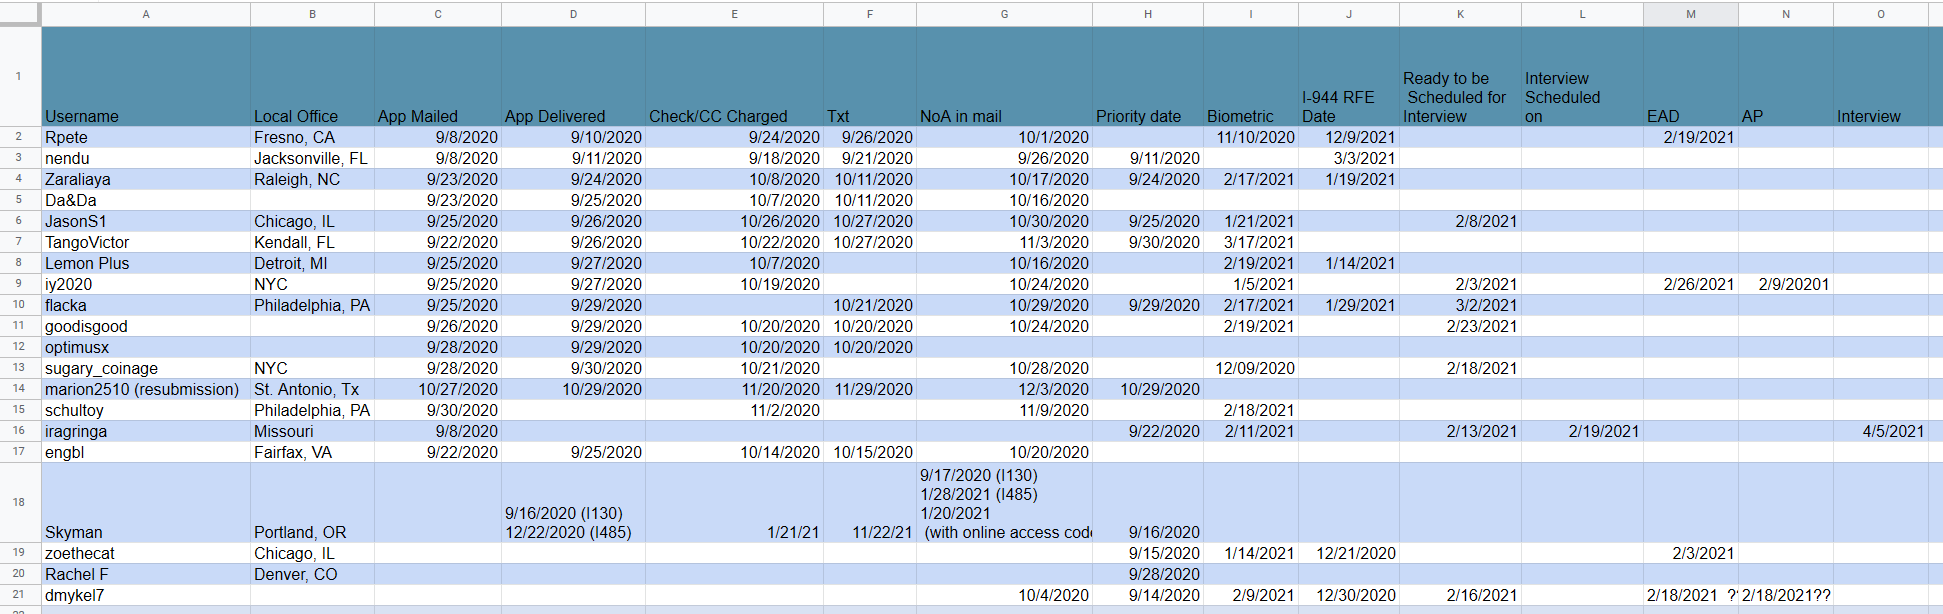The width and height of the screenshot is (1943, 614).
Task: Click the Txt header cell
Action: [870, 77]
